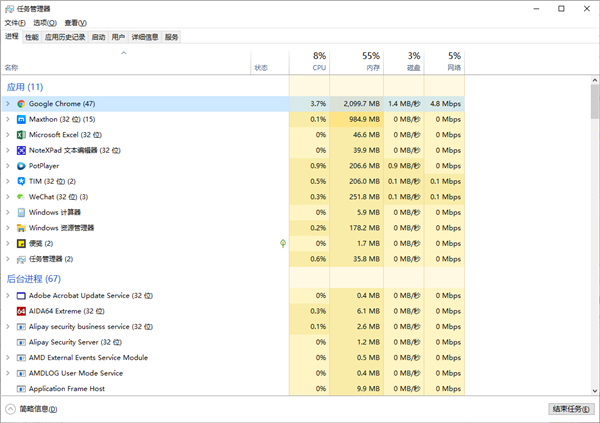Sort by the 内存 column header
Viewport: 600px width, 423px height.
coord(356,62)
